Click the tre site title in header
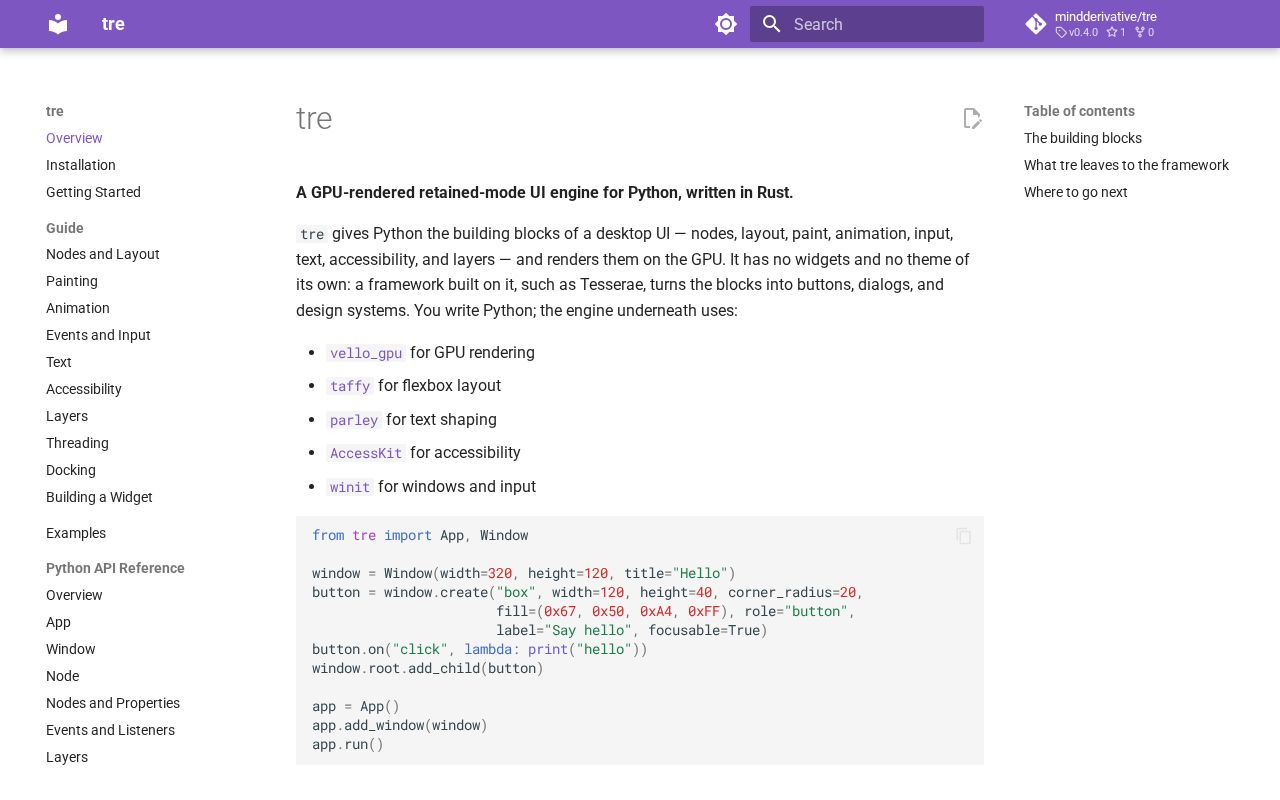The image size is (1280, 800). point(113,24)
